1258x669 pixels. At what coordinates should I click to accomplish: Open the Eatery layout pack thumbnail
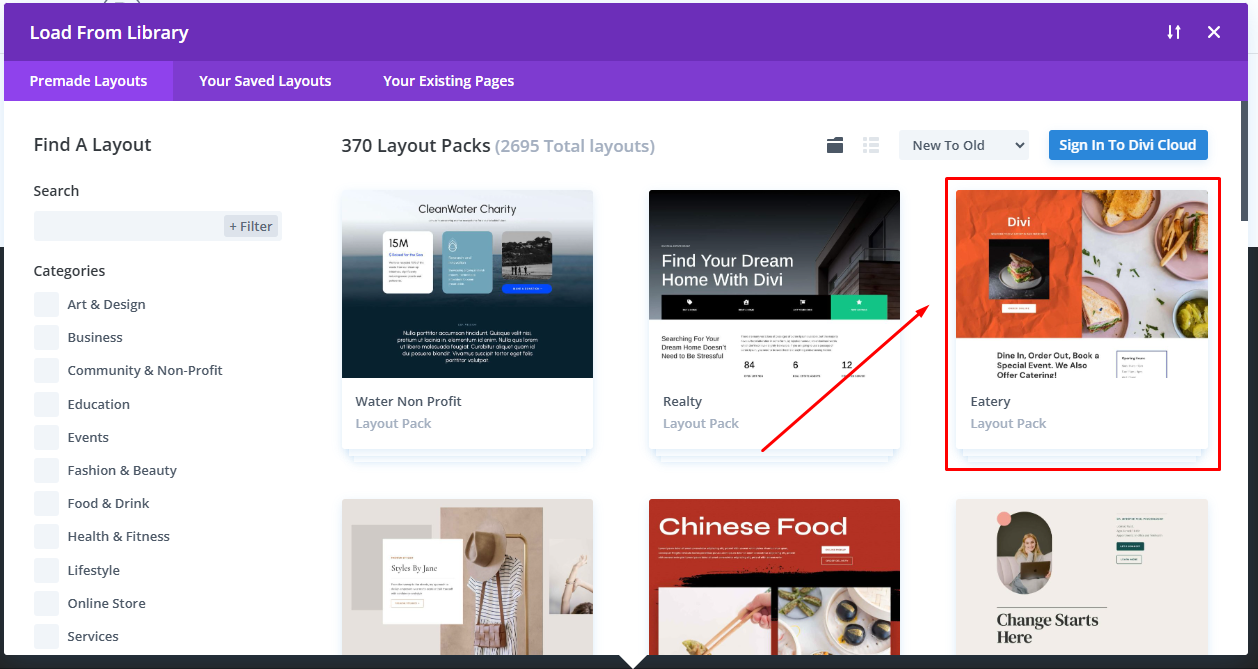[1082, 284]
